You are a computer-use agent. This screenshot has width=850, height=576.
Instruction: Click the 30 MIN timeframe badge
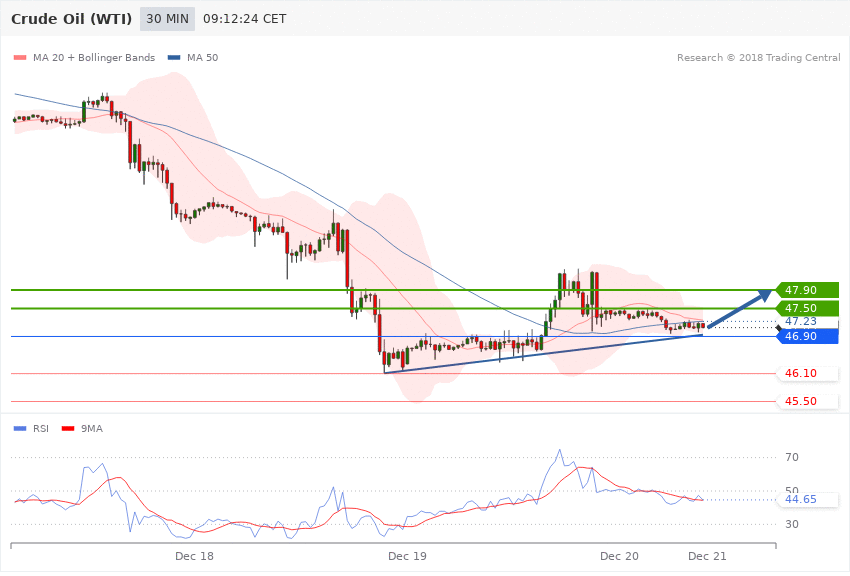(x=167, y=19)
